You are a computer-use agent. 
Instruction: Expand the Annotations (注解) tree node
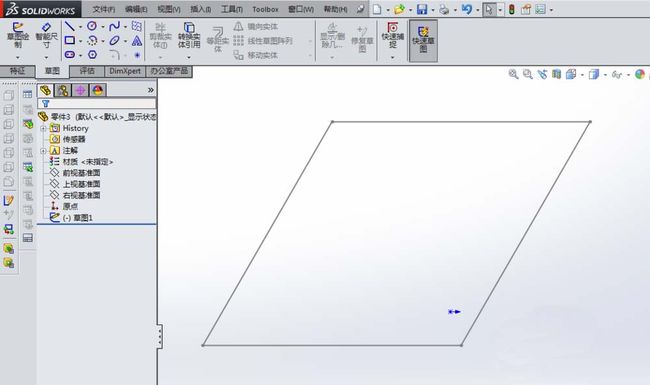coord(43,151)
